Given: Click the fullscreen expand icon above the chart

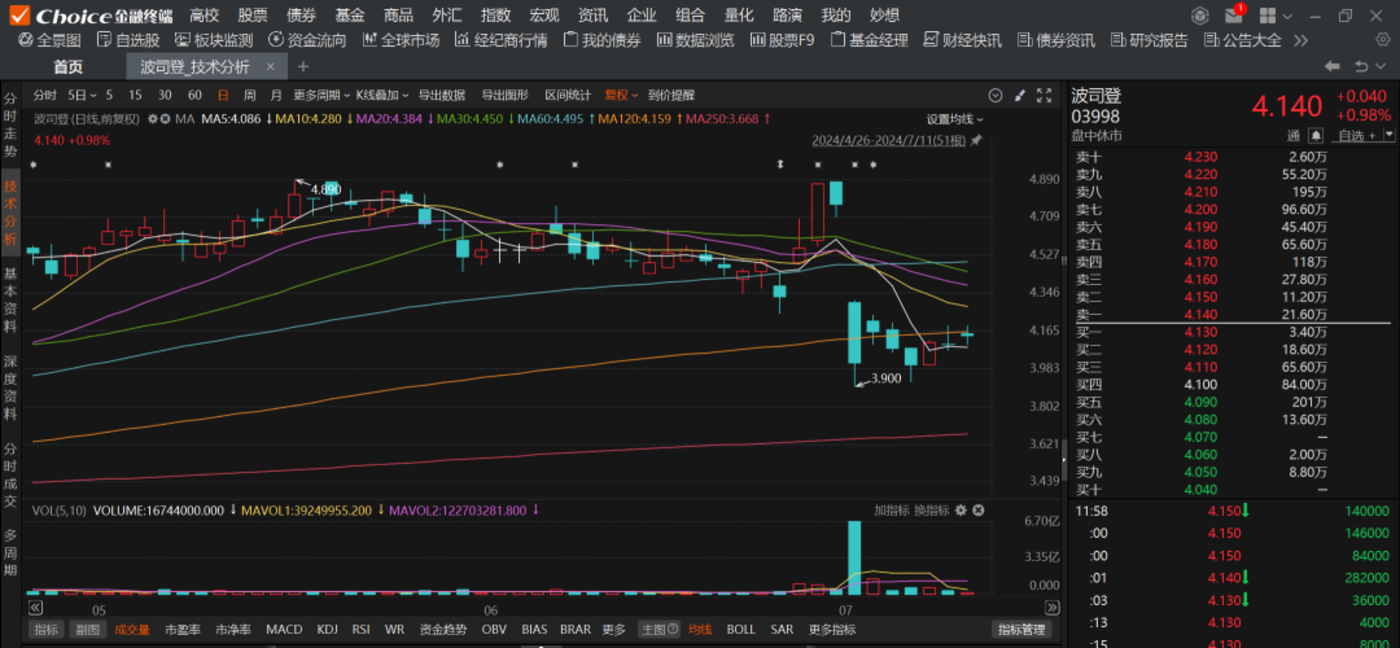Looking at the screenshot, I should pos(1044,96).
